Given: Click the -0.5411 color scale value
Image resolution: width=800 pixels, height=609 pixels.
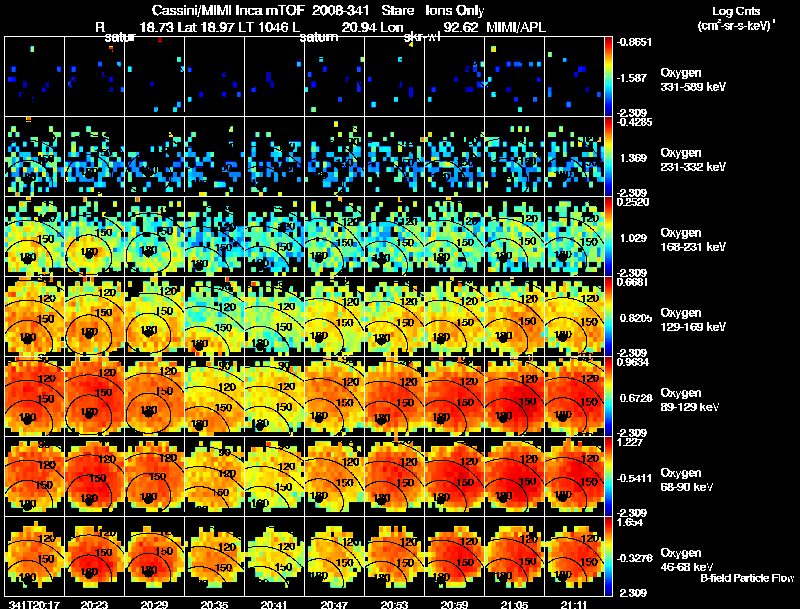Looking at the screenshot, I should tap(634, 478).
